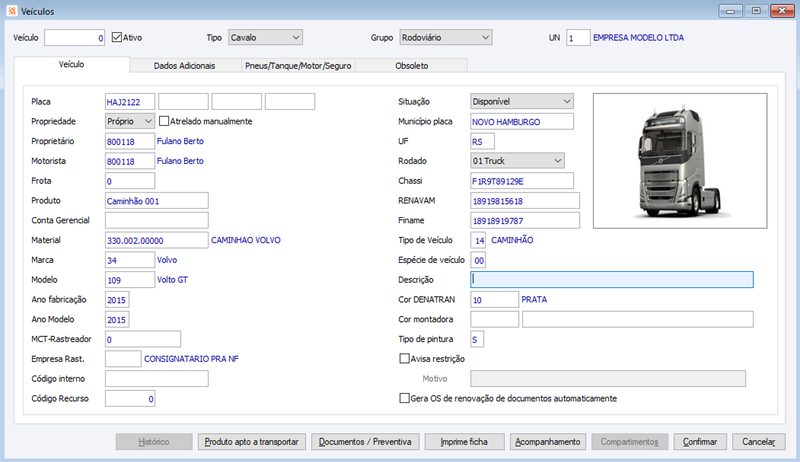Cancel editing with the Cancelar button

[759, 442]
